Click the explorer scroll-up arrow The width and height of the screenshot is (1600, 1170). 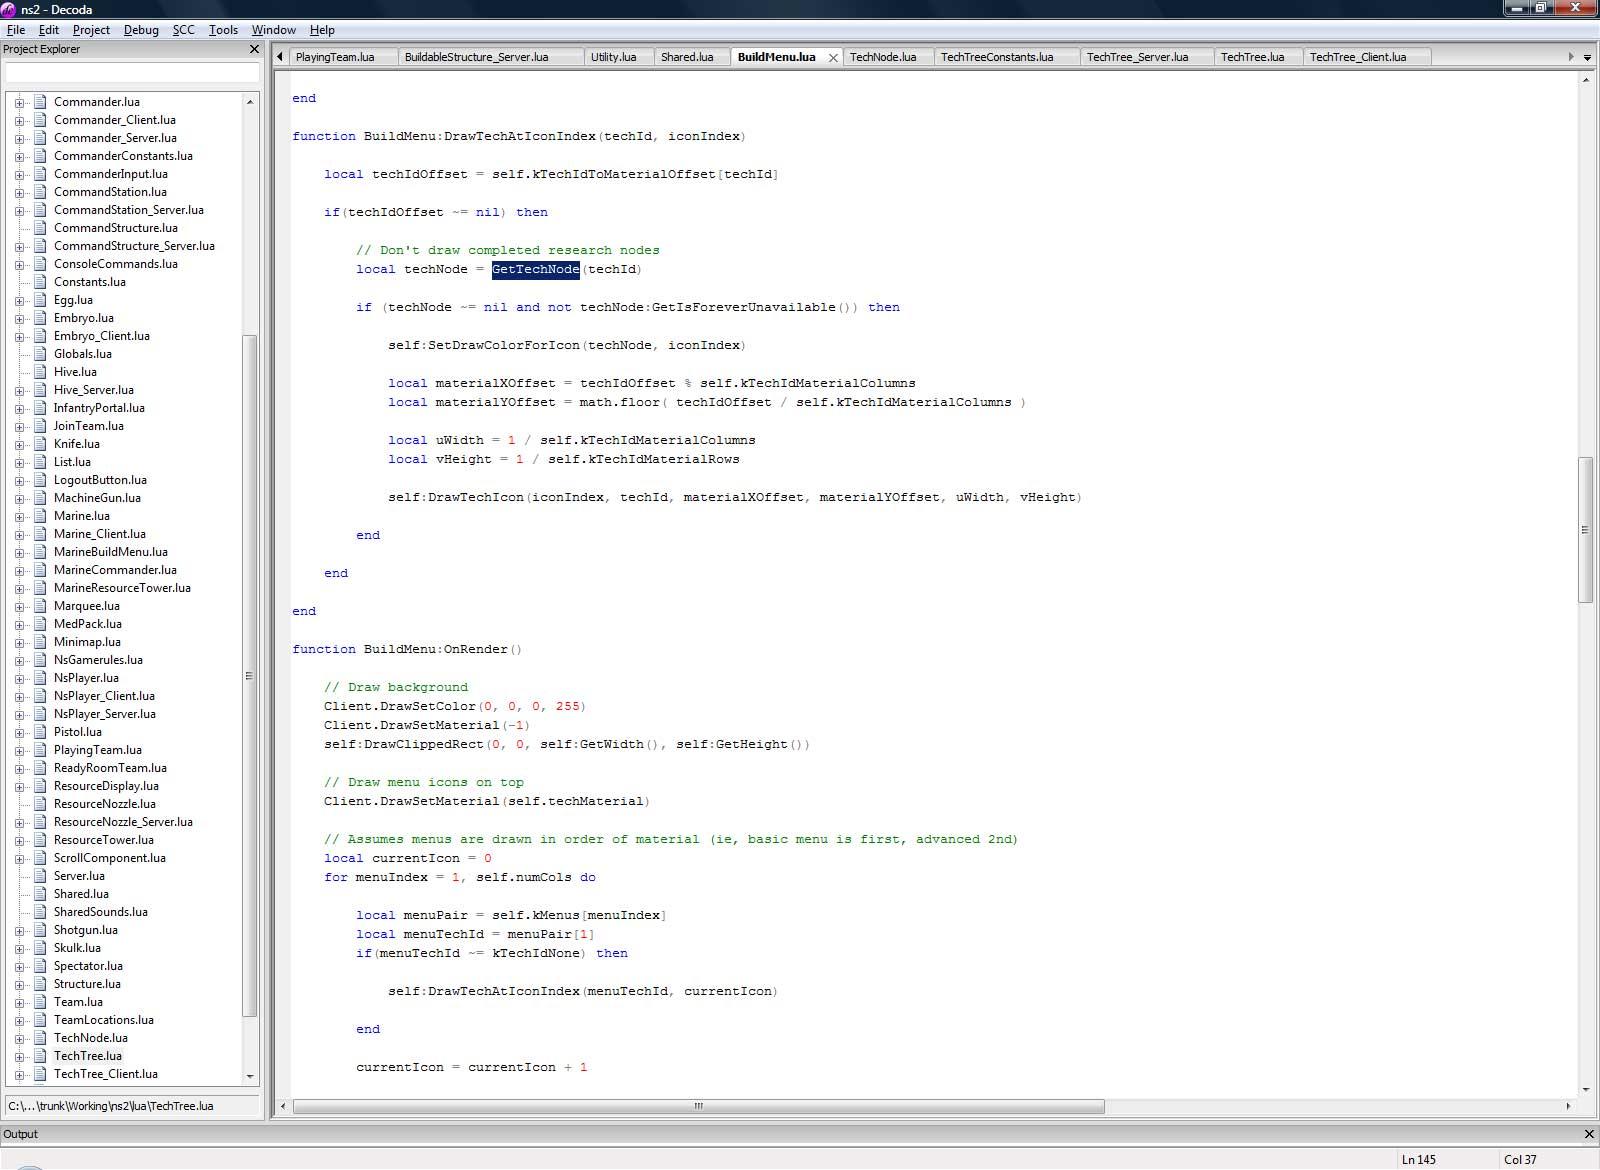click(x=250, y=101)
